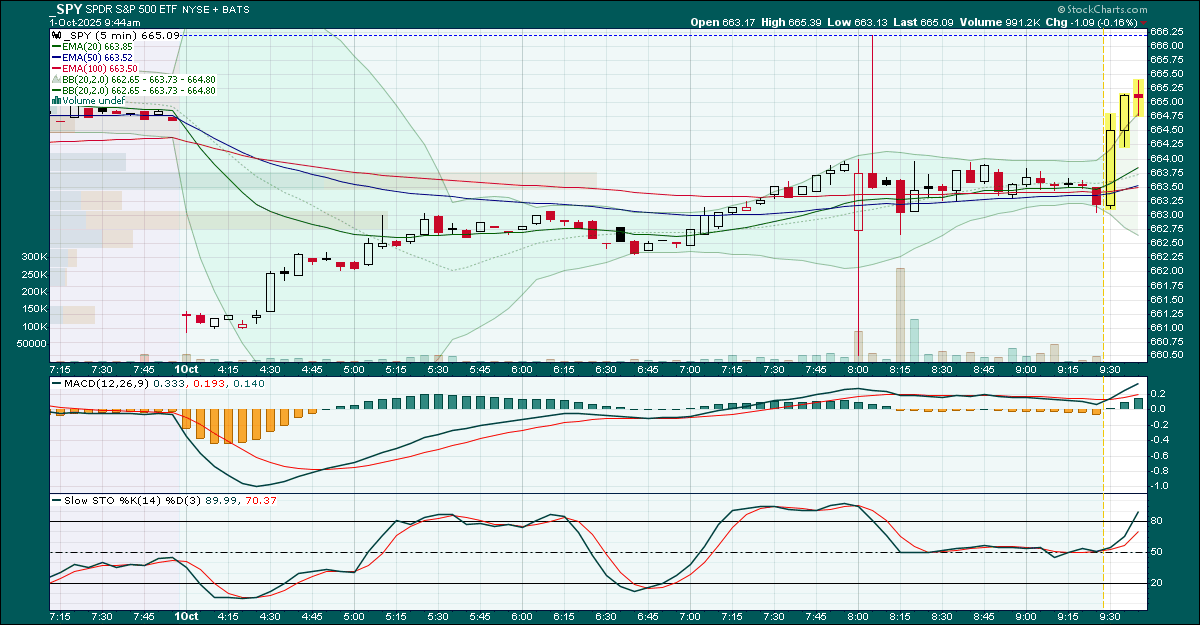Select the EMA(50) 663.52 legend text
The width and height of the screenshot is (1200, 625).
(x=95, y=57)
